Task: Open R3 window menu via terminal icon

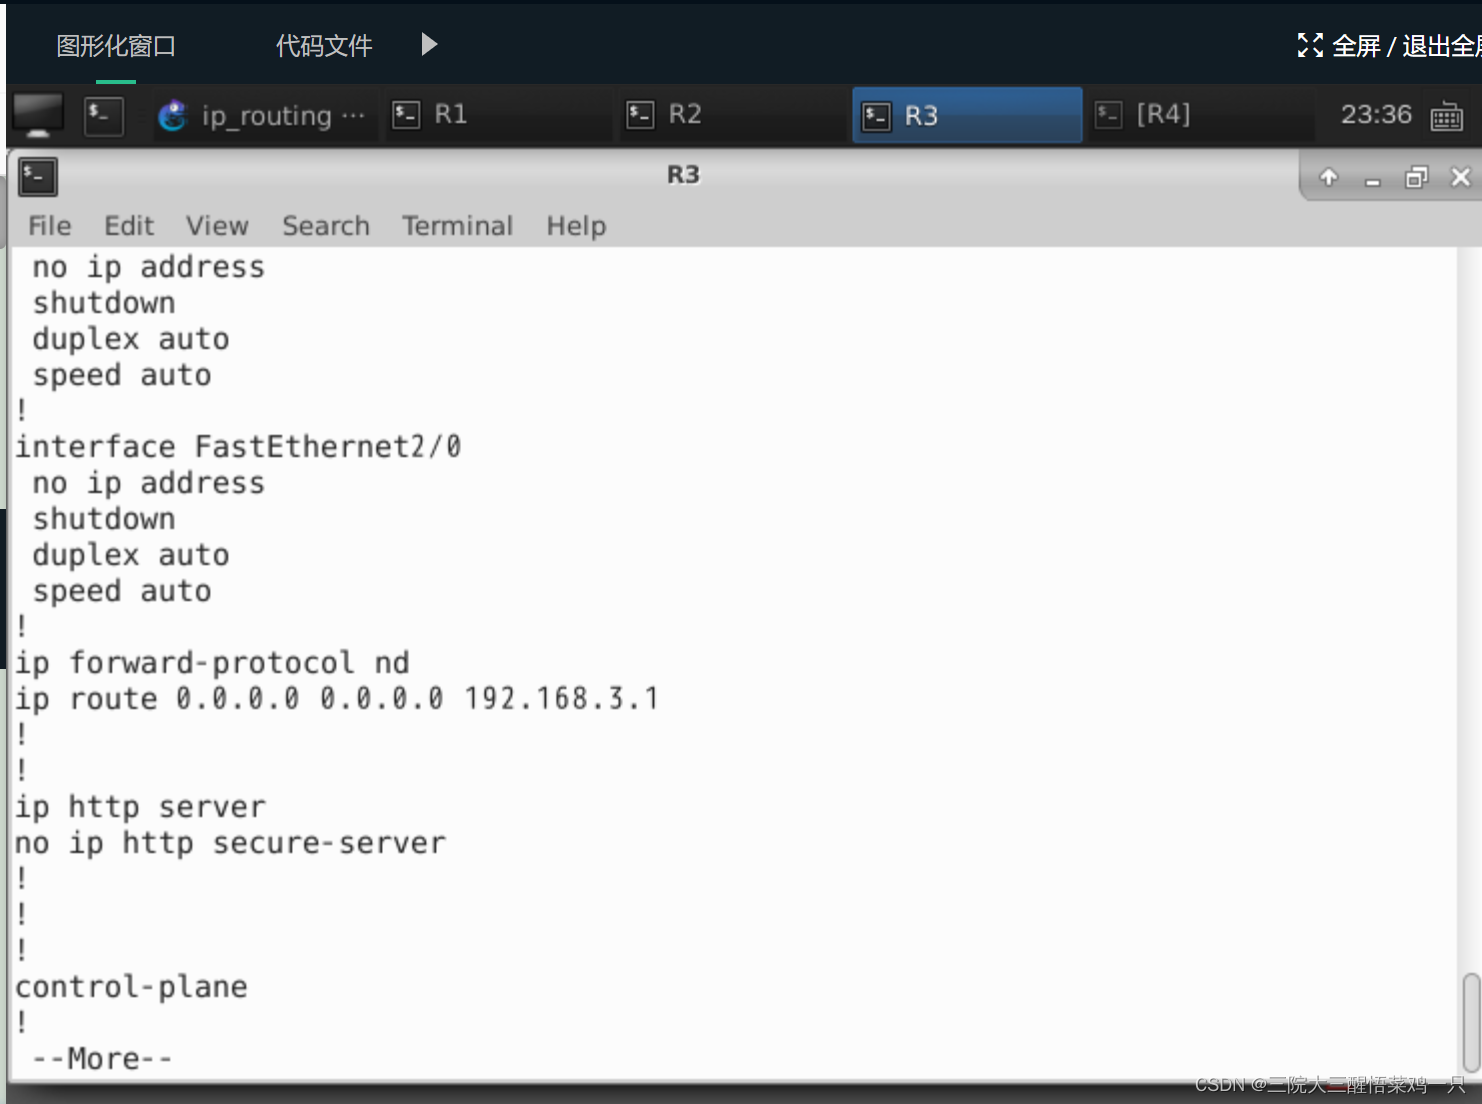Action: pos(38,177)
